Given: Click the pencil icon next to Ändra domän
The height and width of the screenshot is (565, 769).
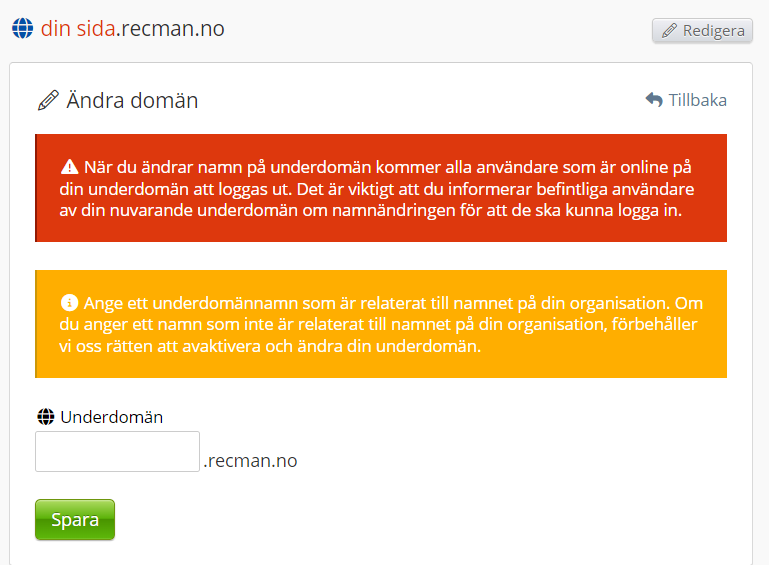Looking at the screenshot, I should (48, 100).
